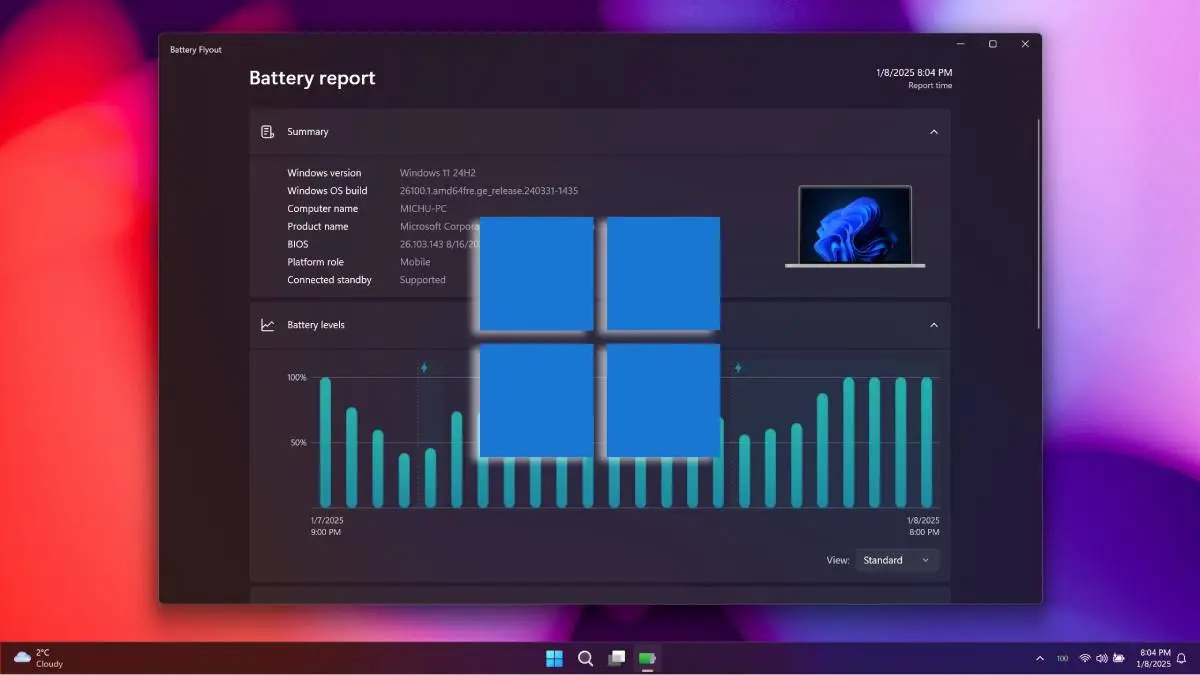Click the green battery icon on the taskbar

point(647,658)
